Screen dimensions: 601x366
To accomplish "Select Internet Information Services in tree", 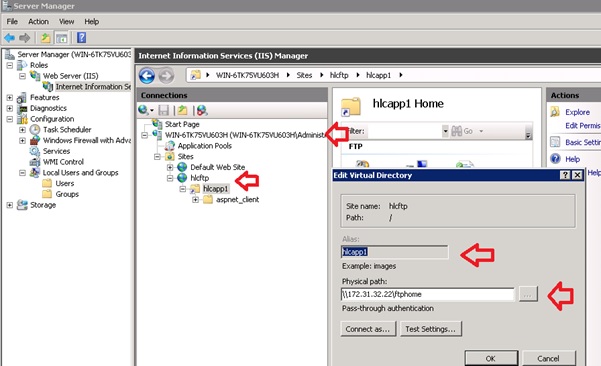I will 93,87.
